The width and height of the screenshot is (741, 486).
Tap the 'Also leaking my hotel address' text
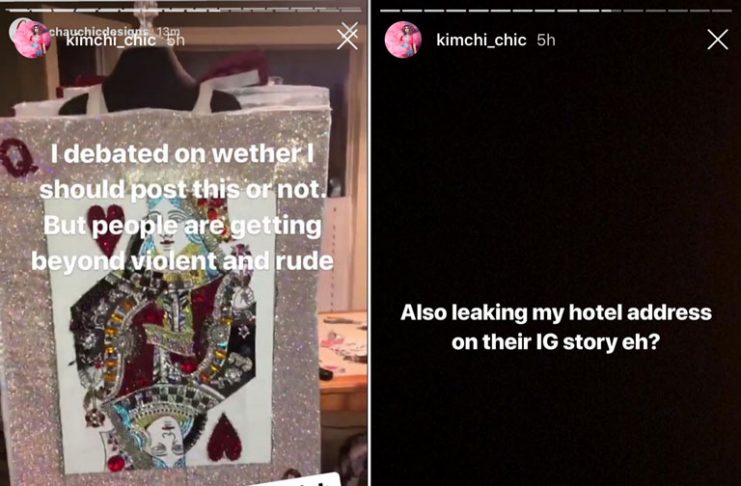tap(556, 313)
